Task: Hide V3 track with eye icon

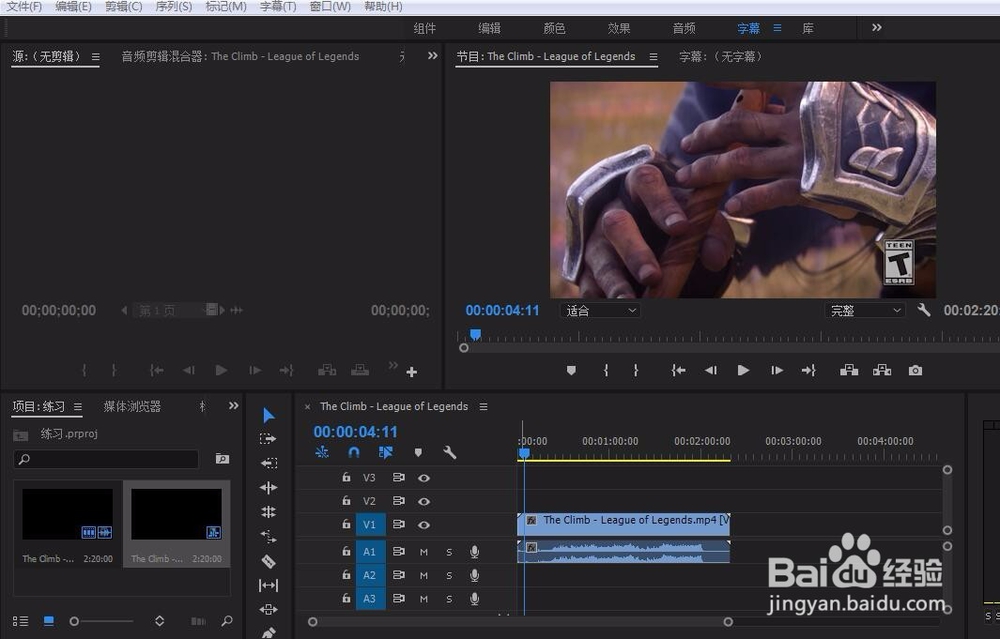Action: point(423,478)
